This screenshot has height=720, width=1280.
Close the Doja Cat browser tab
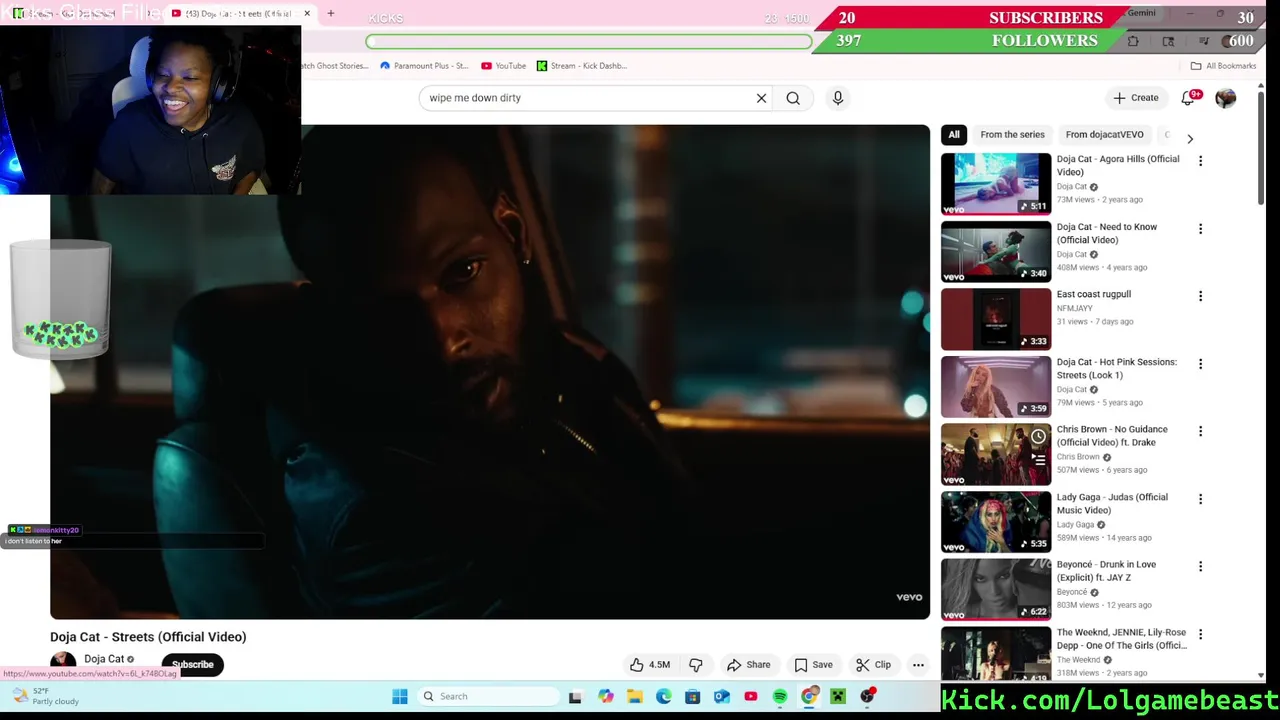(x=307, y=14)
